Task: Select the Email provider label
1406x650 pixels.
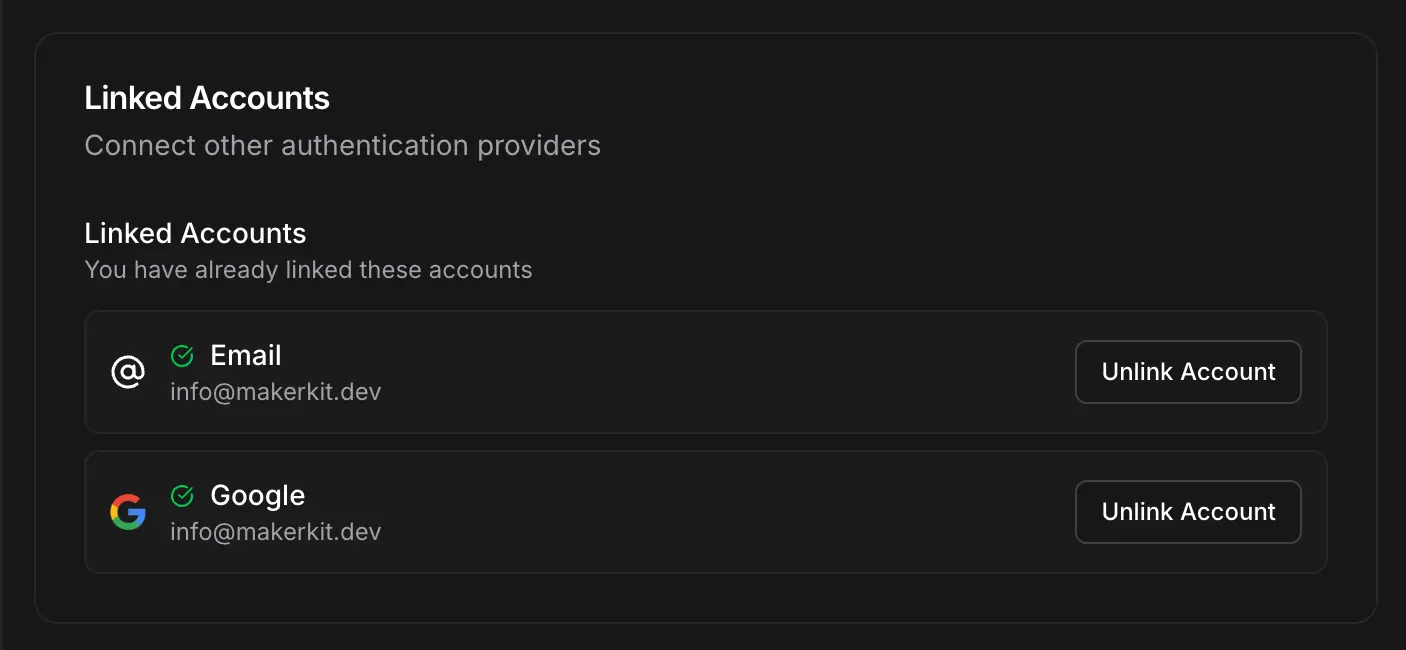Action: point(246,355)
